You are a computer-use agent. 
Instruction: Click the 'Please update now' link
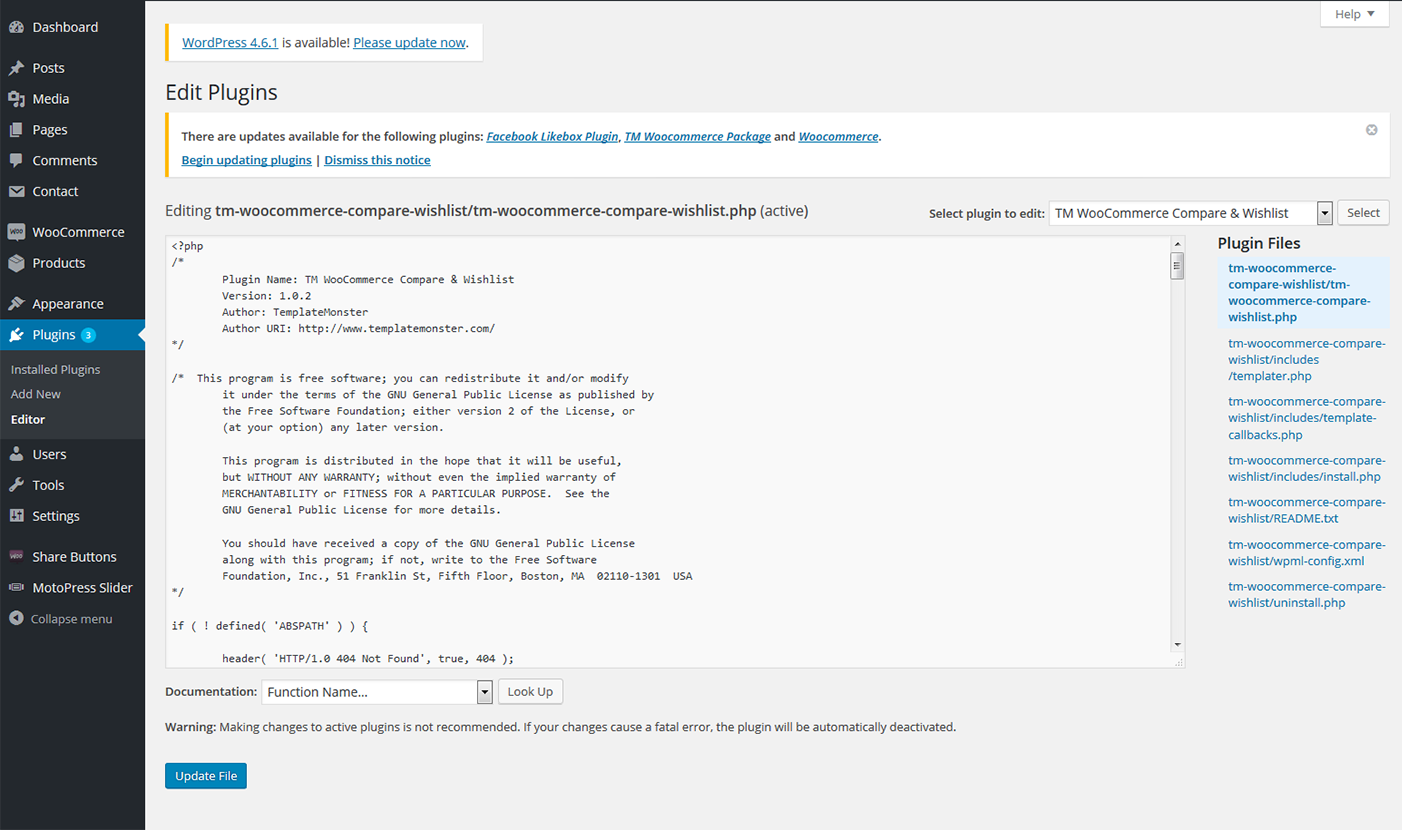409,43
